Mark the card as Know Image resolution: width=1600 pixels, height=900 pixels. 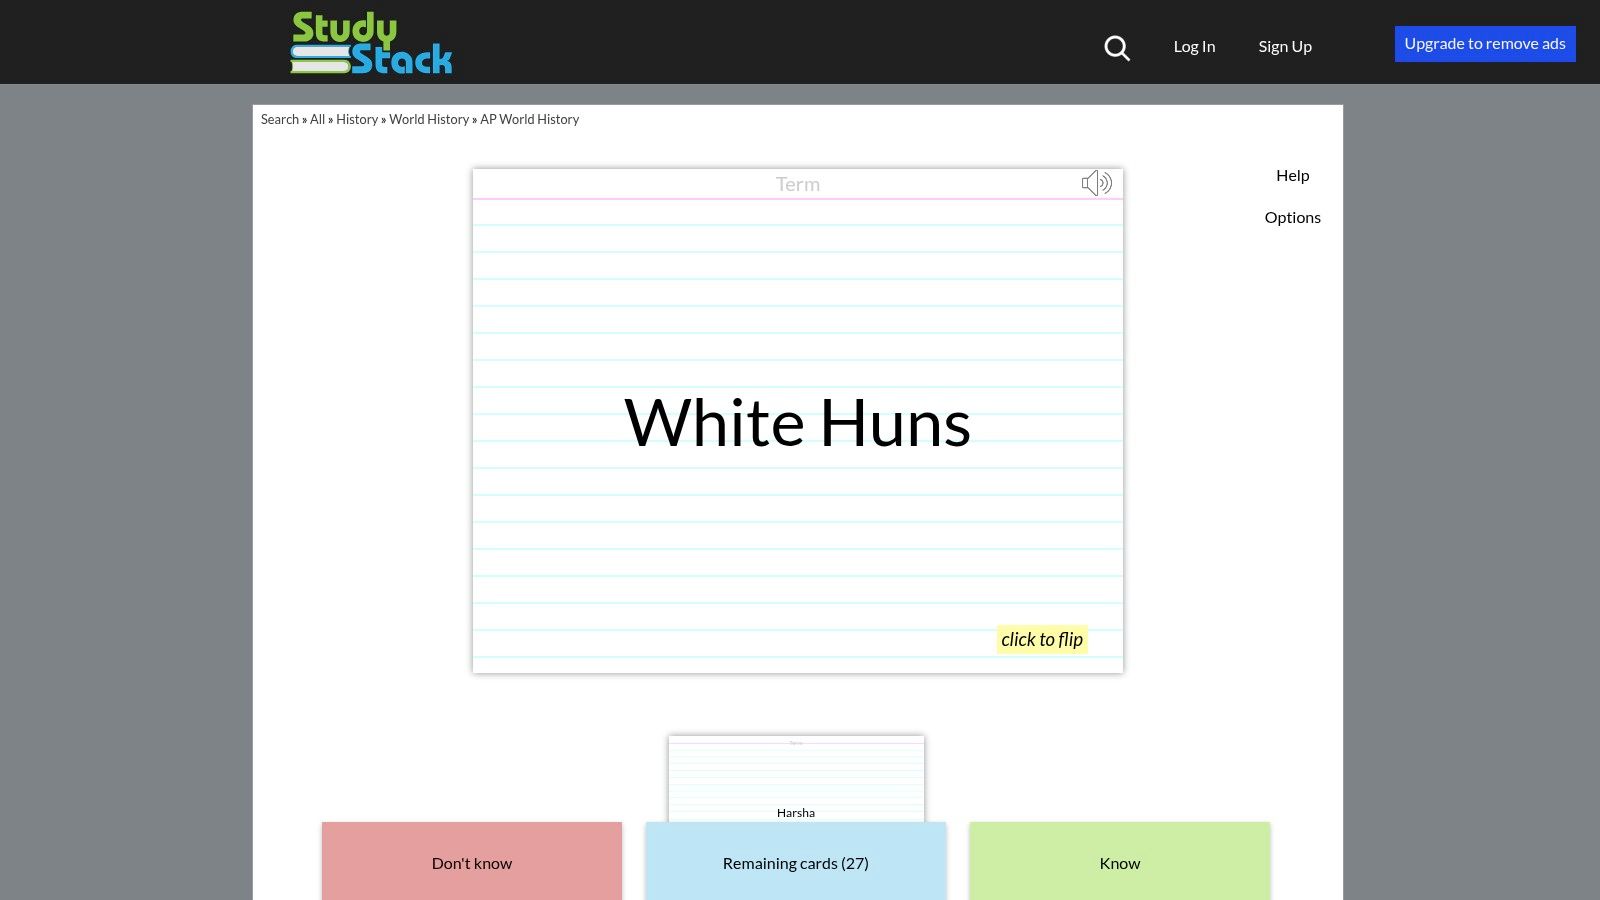1119,862
